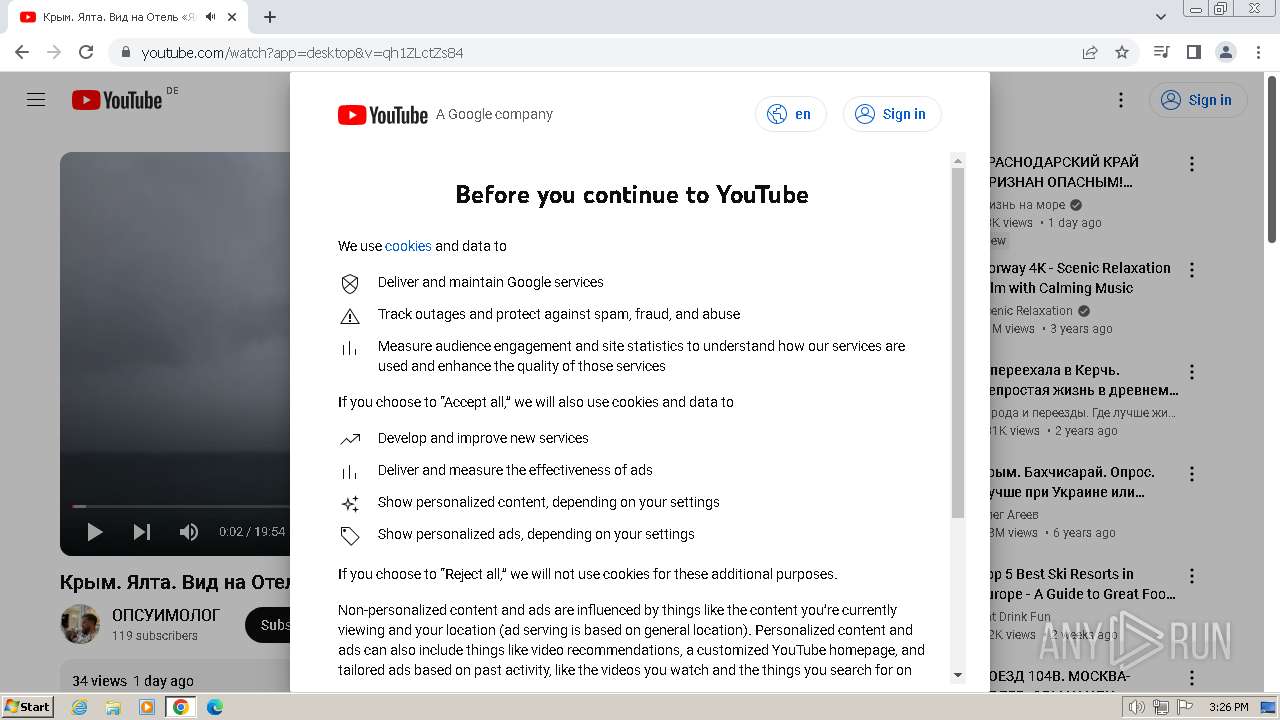Click the YouTube logo in page header
The image size is (1280, 720).
pyautogui.click(x=117, y=100)
